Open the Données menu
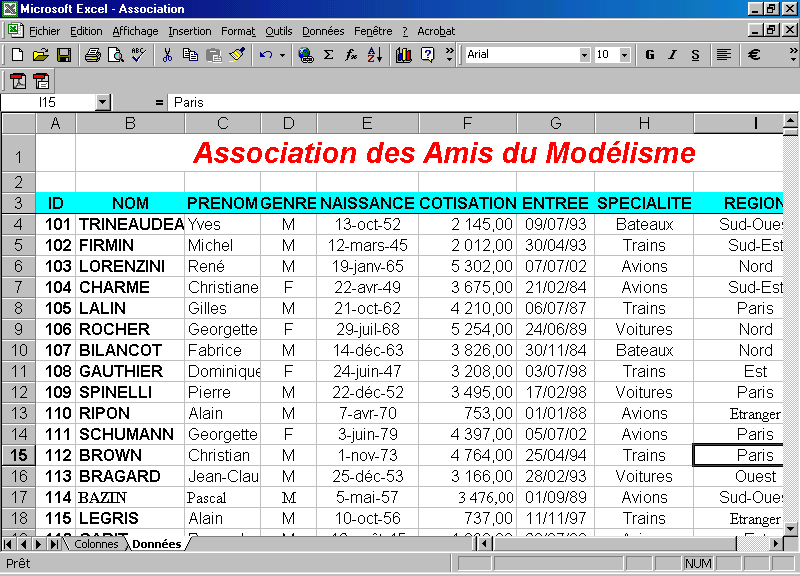The width and height of the screenshot is (800, 576). (322, 31)
